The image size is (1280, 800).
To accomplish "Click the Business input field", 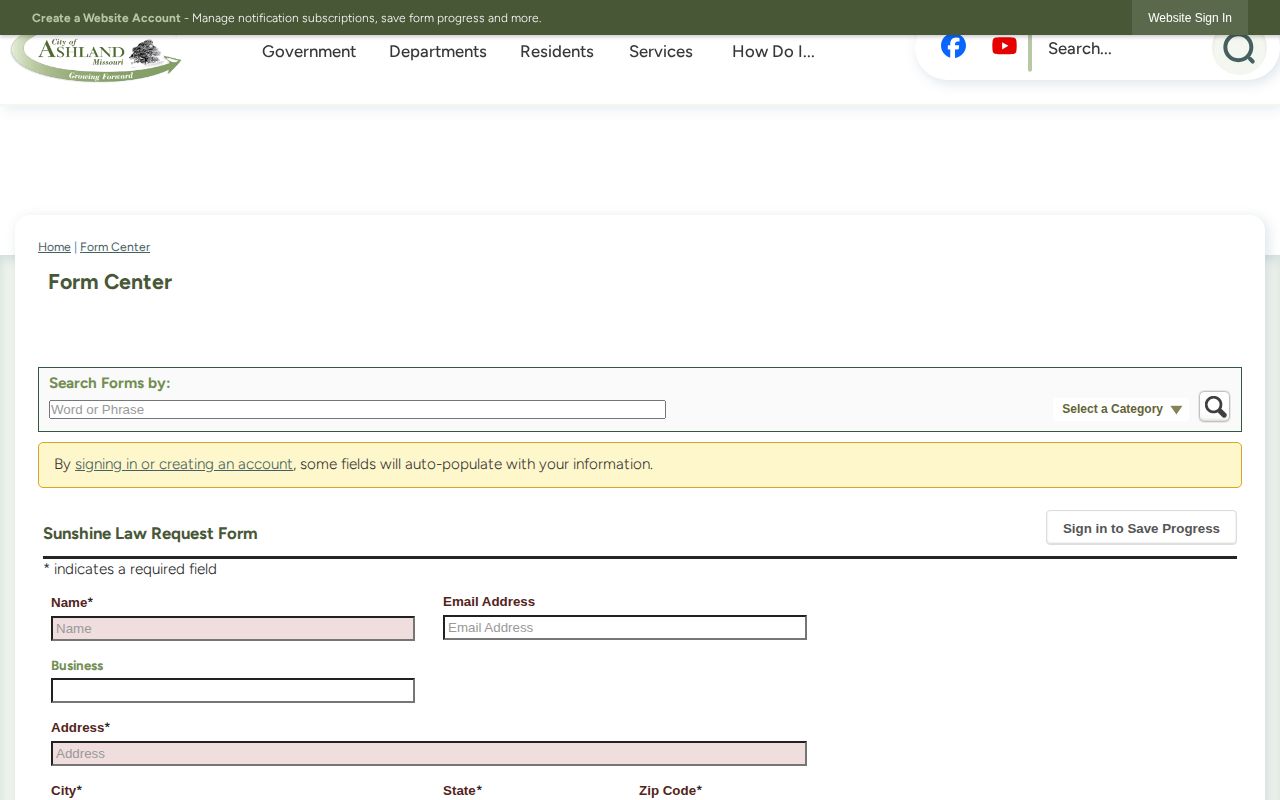I will [233, 691].
